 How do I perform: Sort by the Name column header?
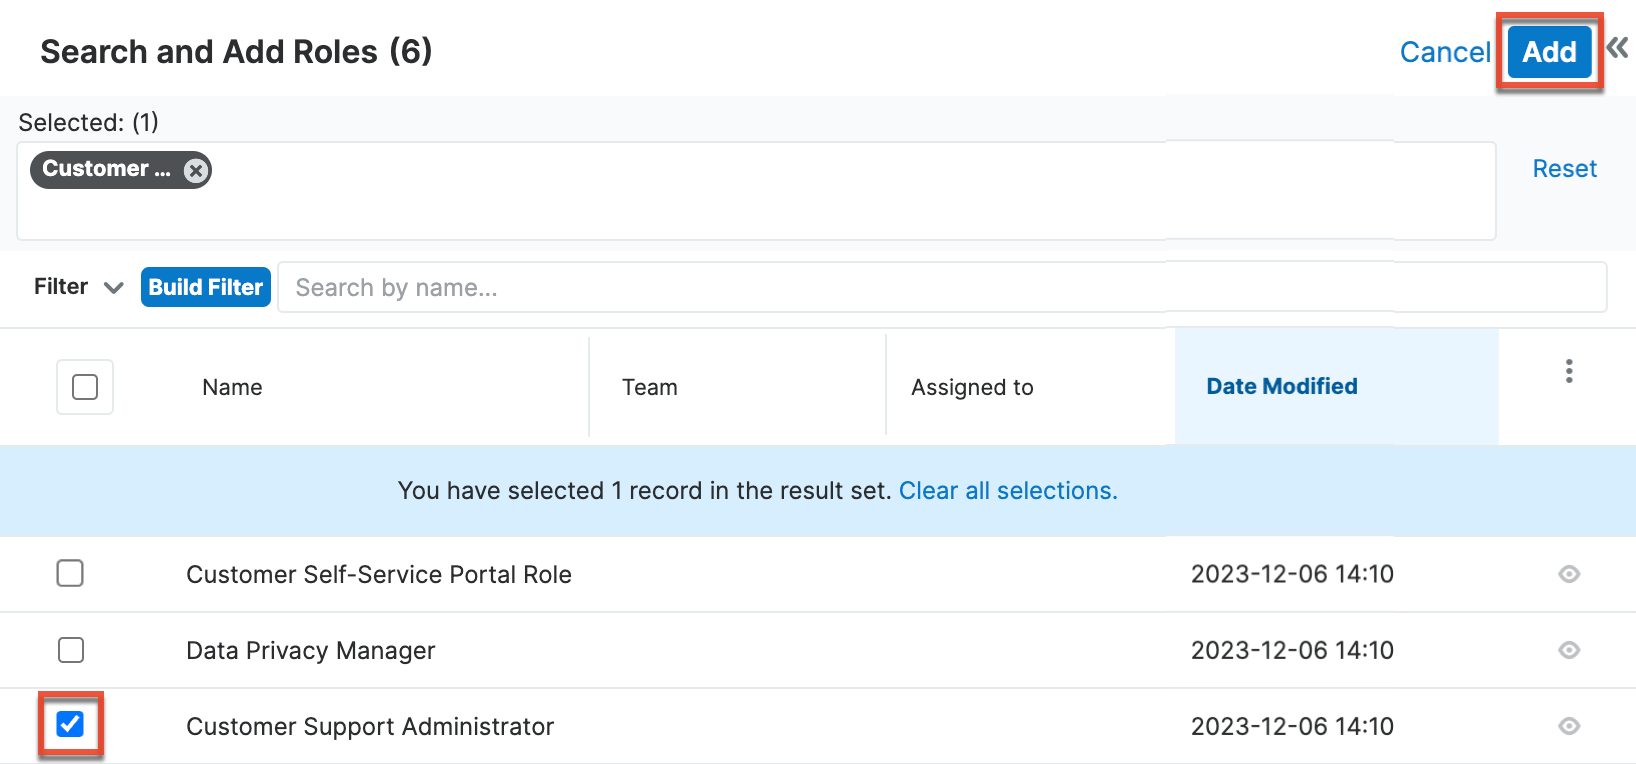(x=232, y=387)
